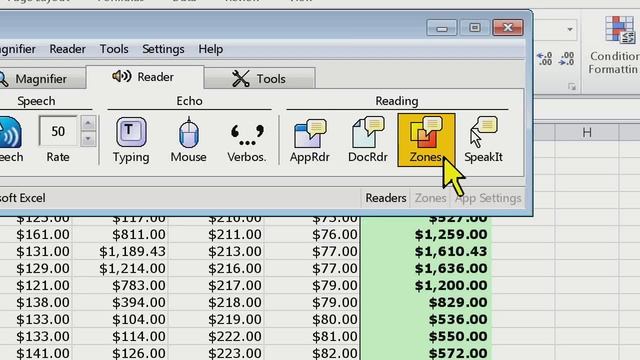Expand the Excel number format dropdown
Image resolution: width=640 pixels, height=360 pixels.
tap(570, 29)
